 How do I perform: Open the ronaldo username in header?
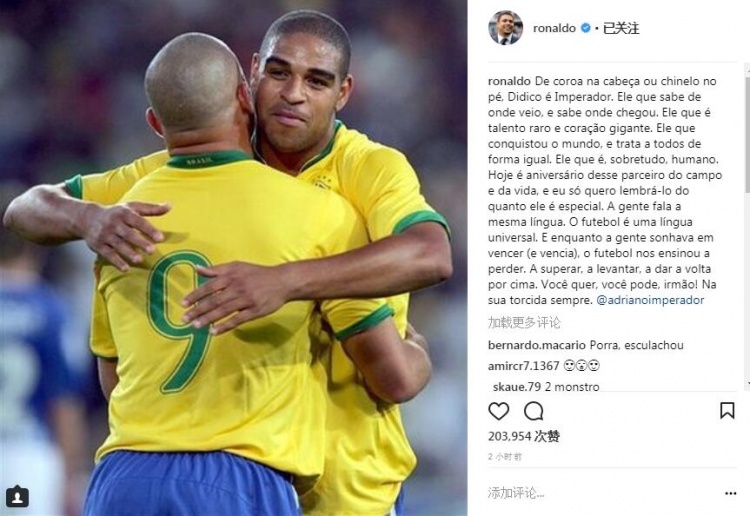[554, 28]
